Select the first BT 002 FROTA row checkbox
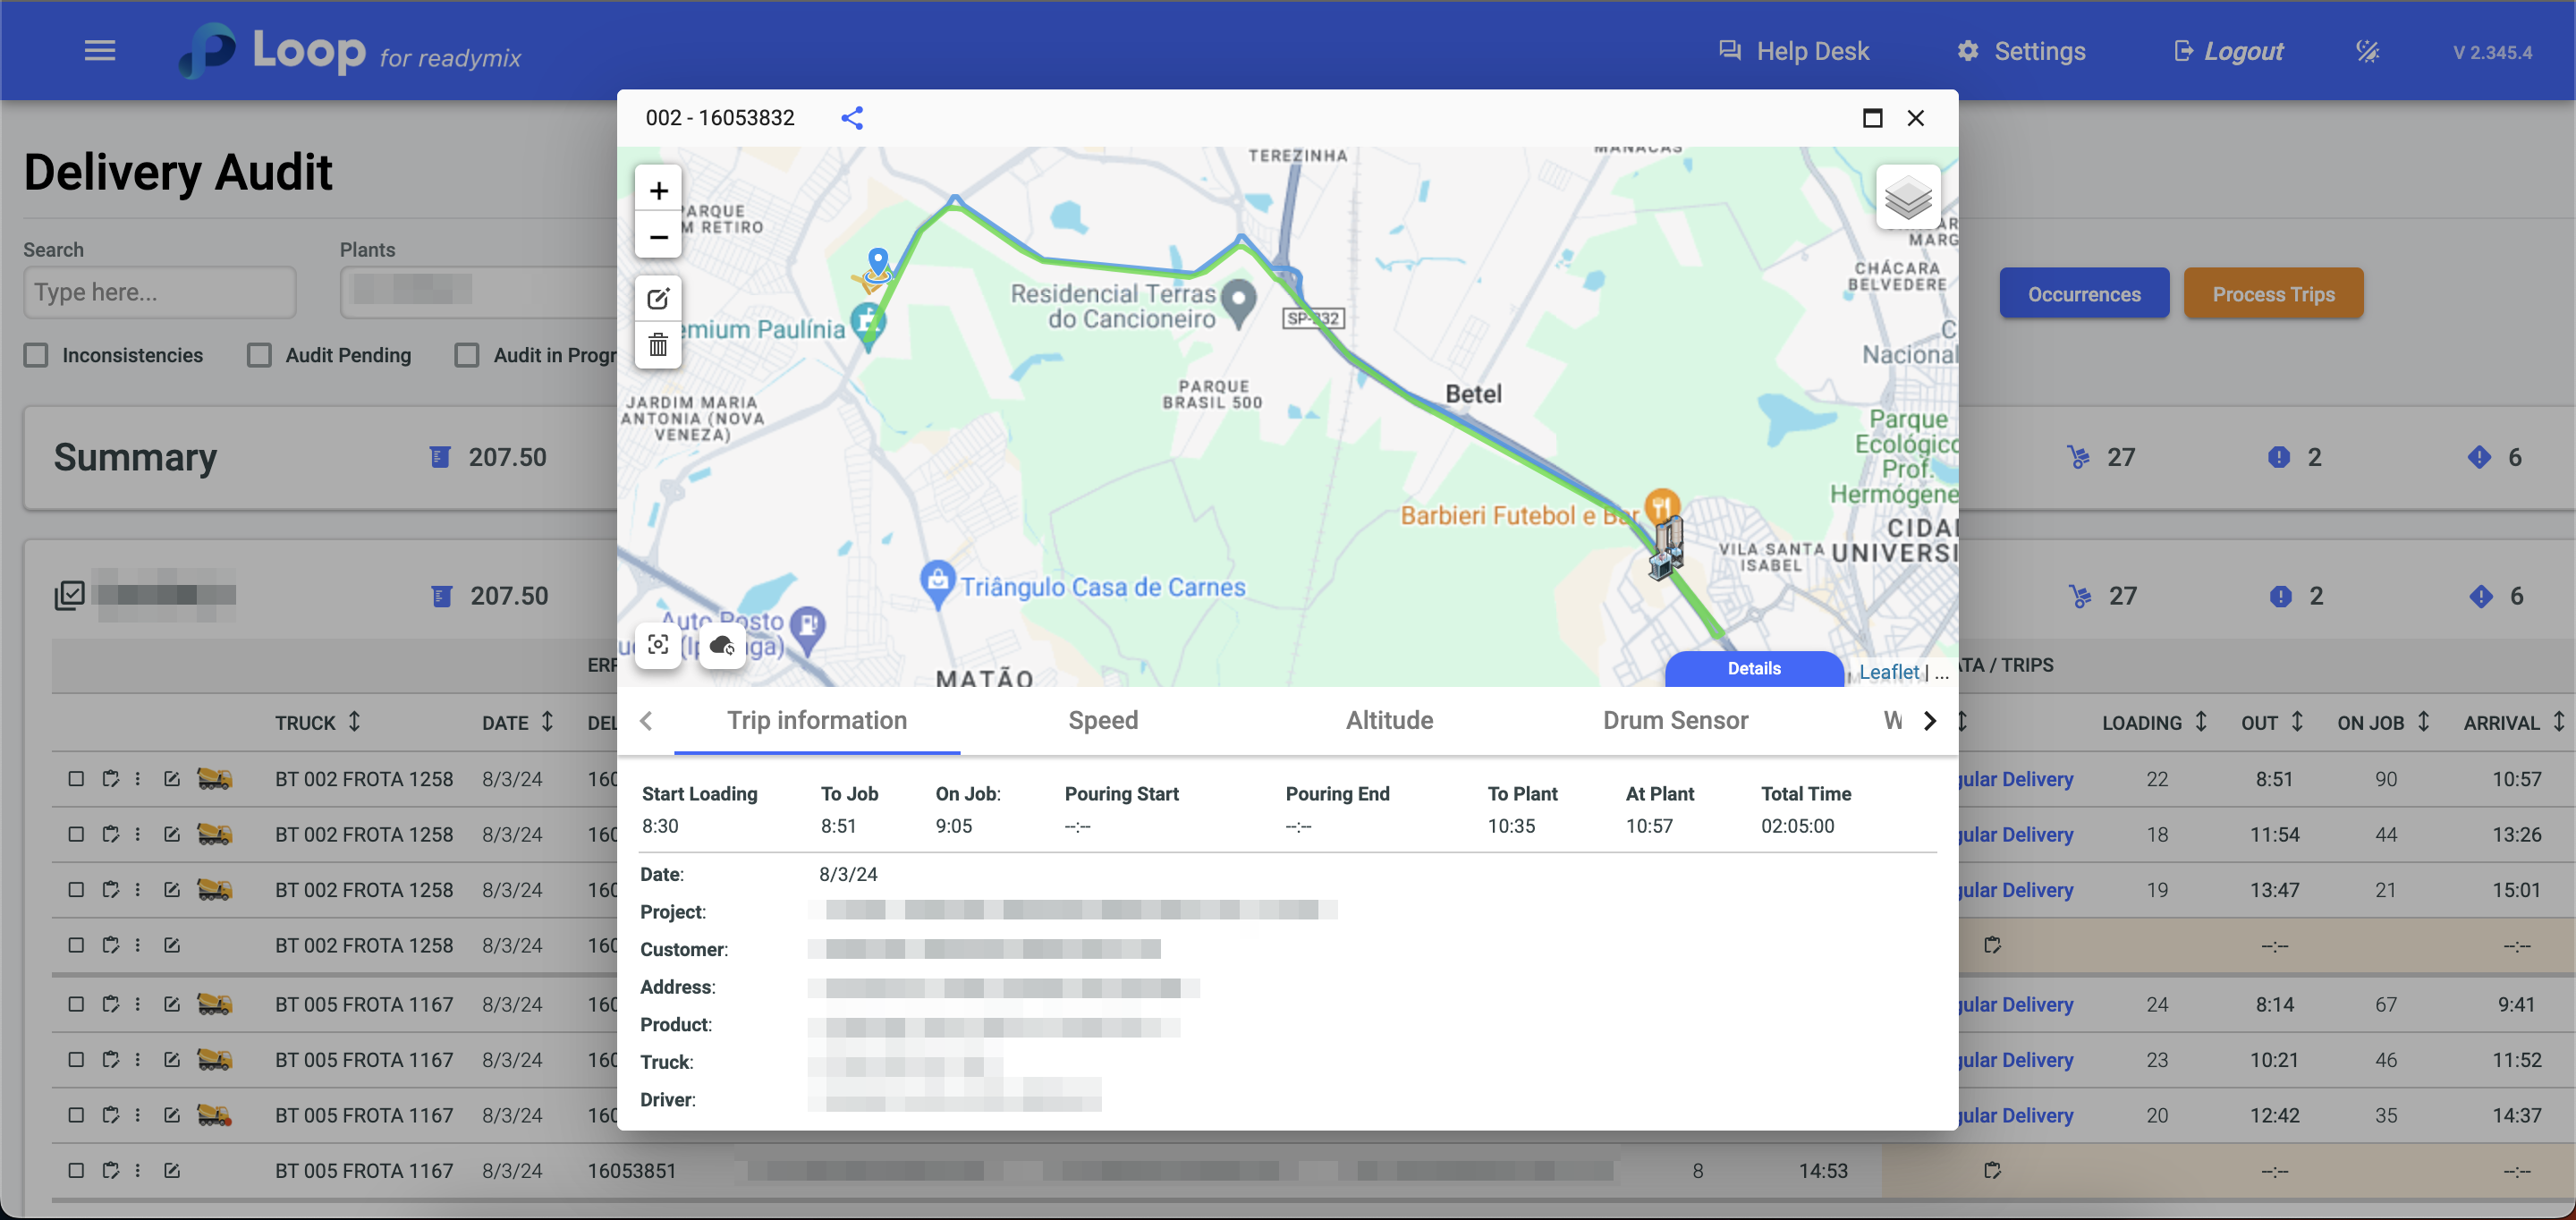The height and width of the screenshot is (1220, 2576). pyautogui.click(x=76, y=778)
